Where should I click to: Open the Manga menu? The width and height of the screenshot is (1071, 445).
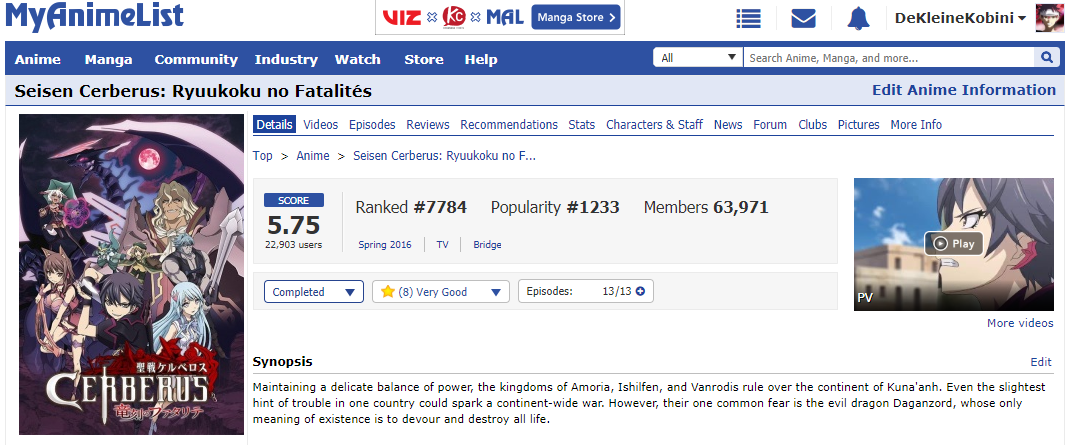click(109, 59)
